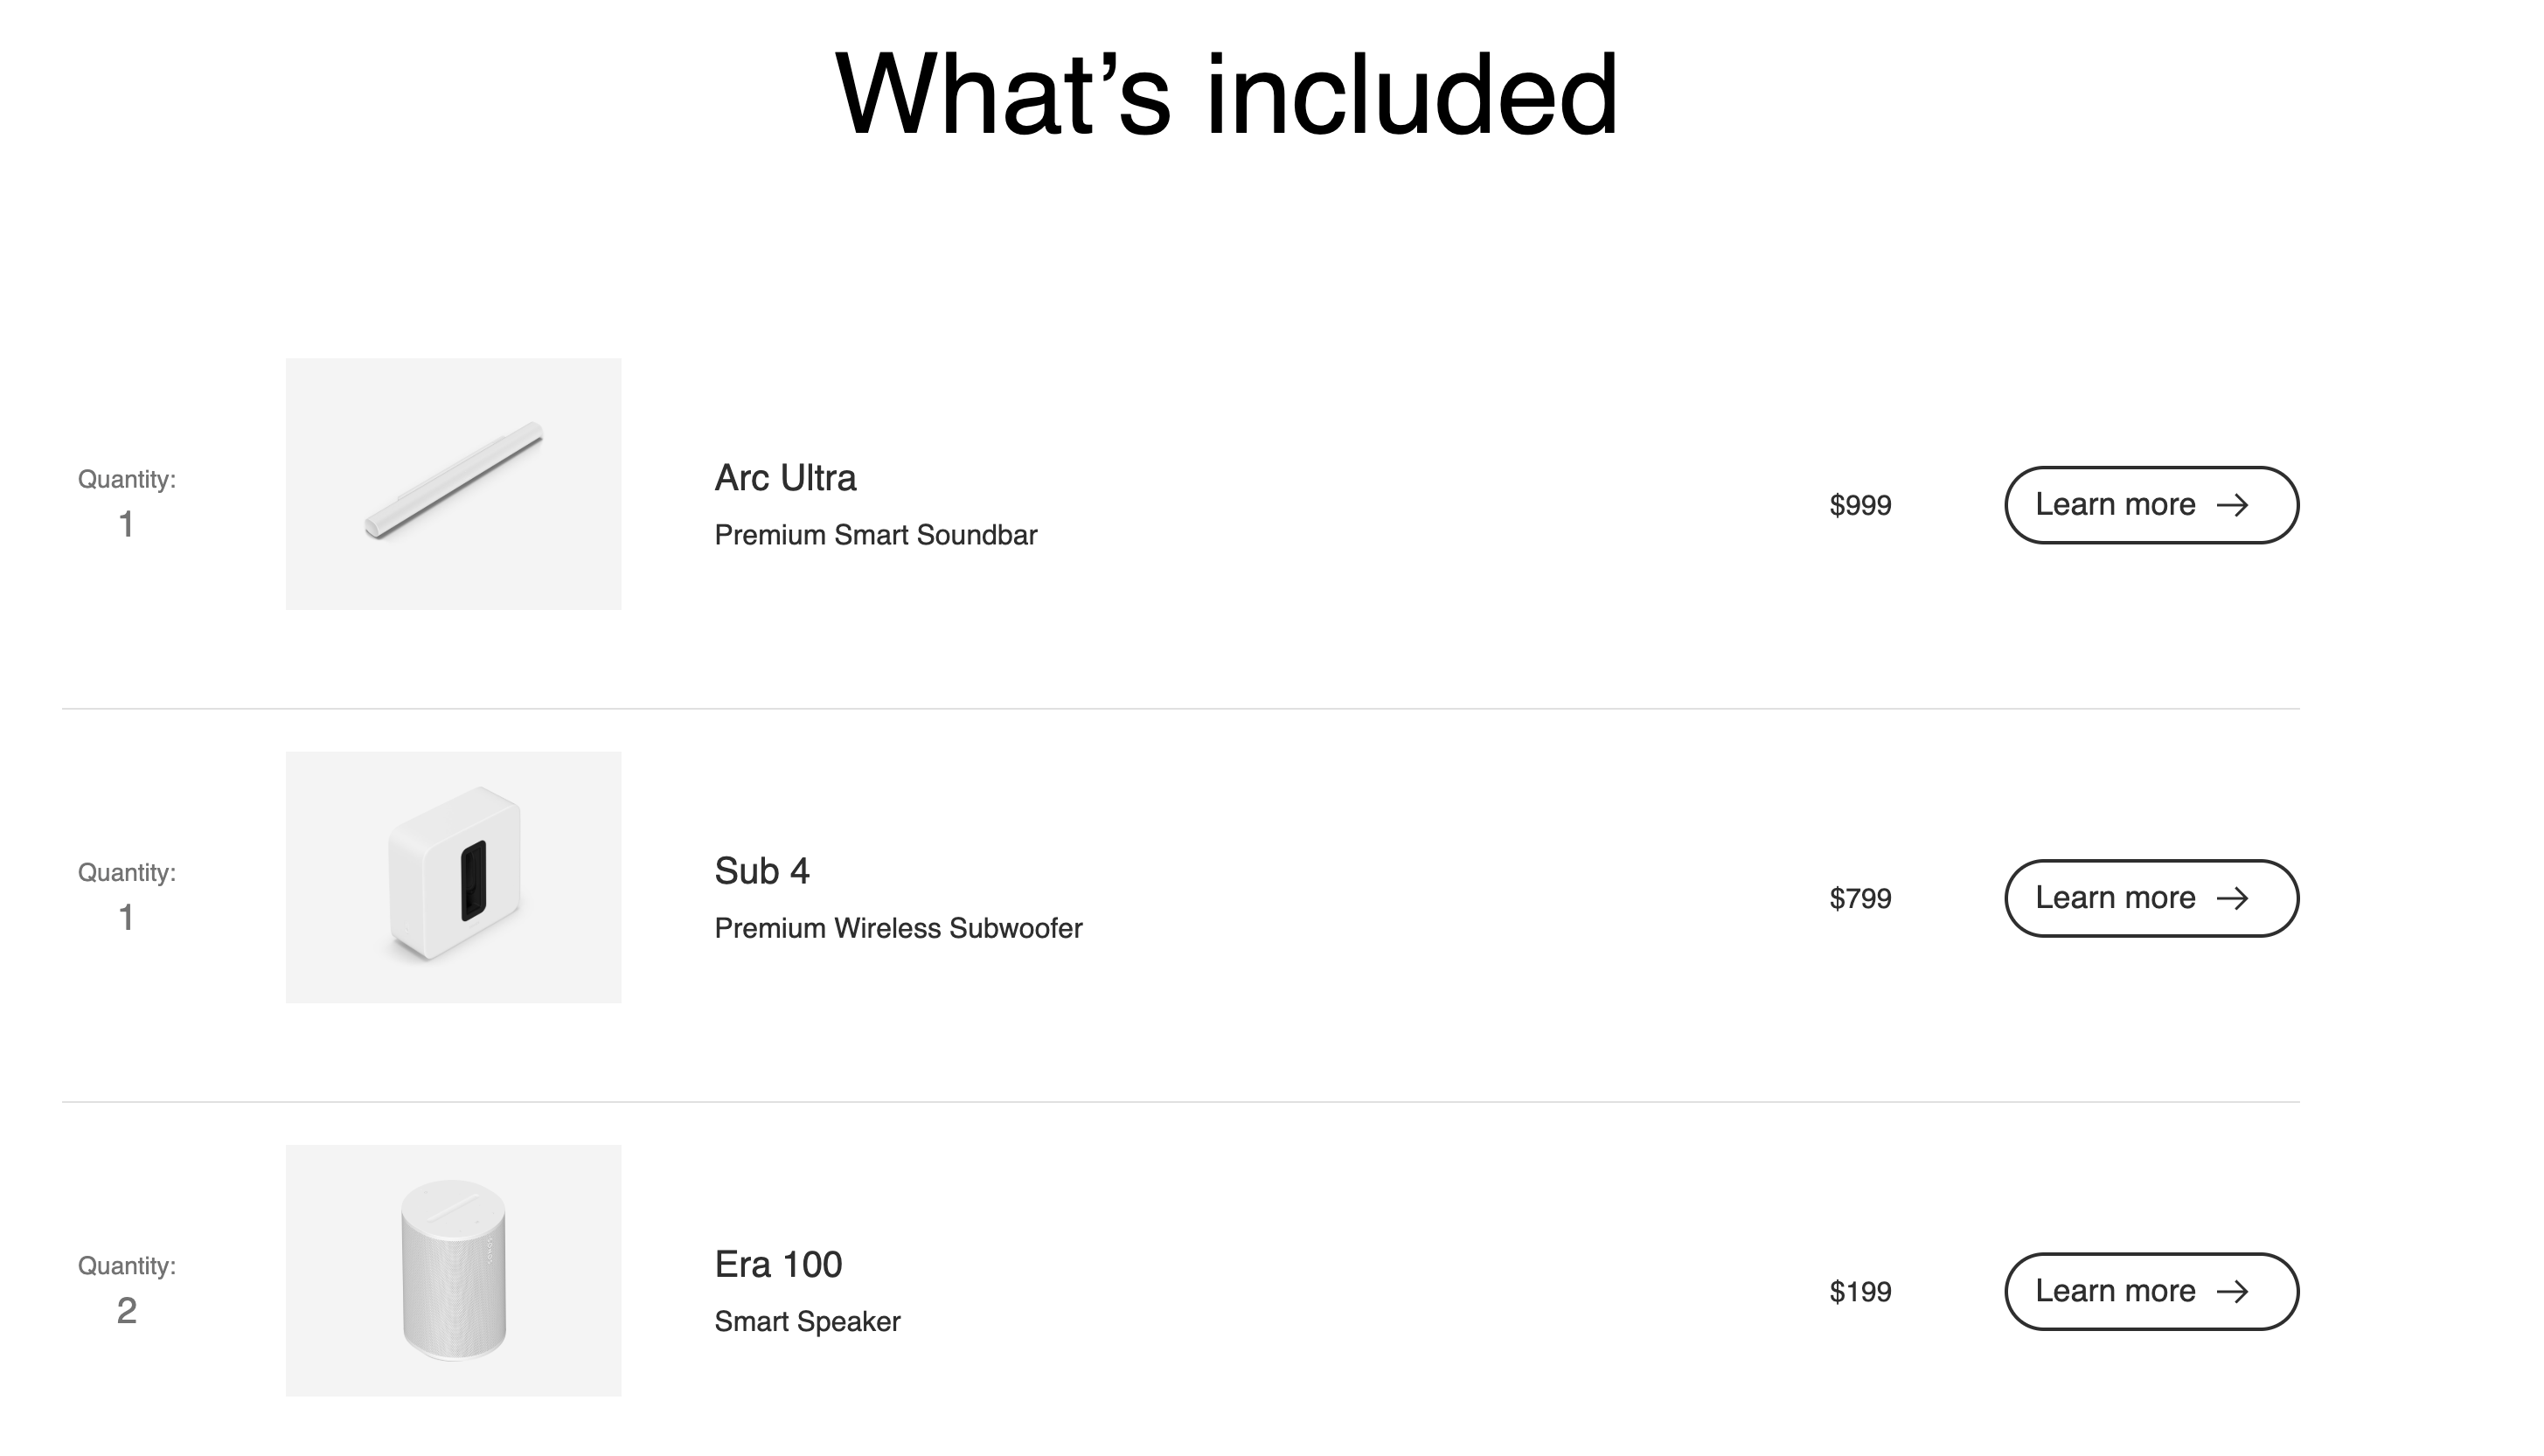
Task: Click the Sub 4 Learn more button
Action: (2151, 898)
